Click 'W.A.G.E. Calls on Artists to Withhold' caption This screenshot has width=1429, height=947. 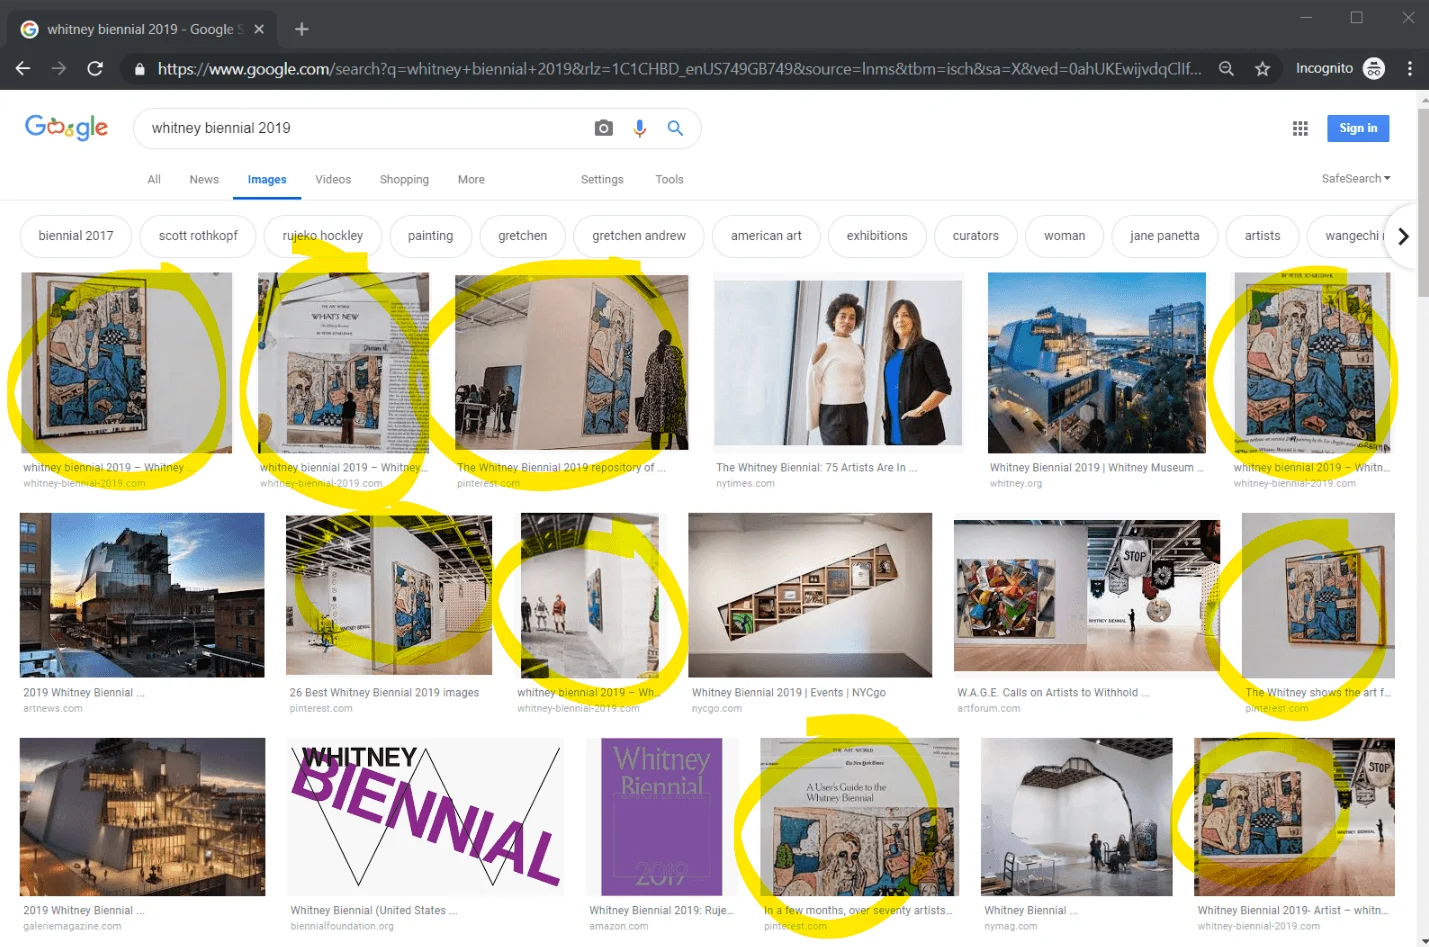tap(1053, 693)
